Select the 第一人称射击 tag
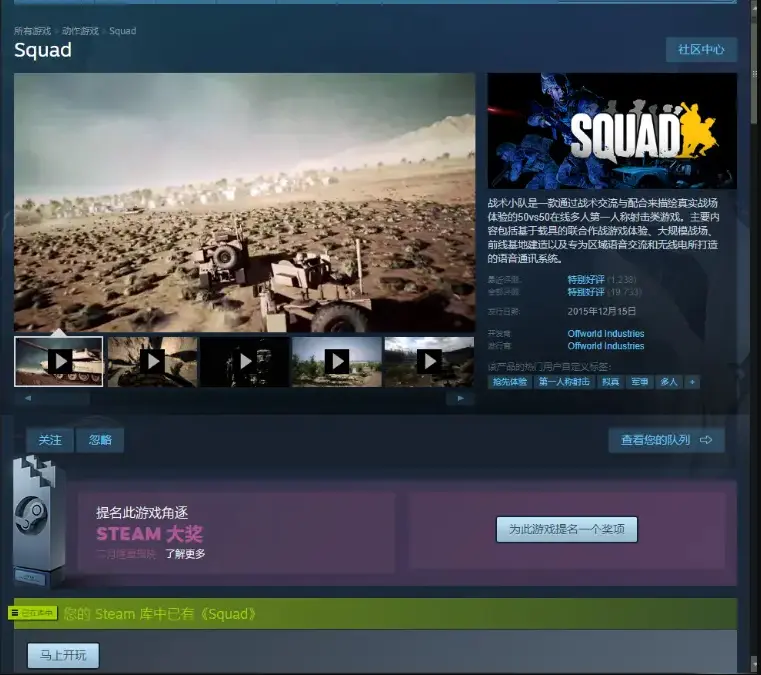 564,382
